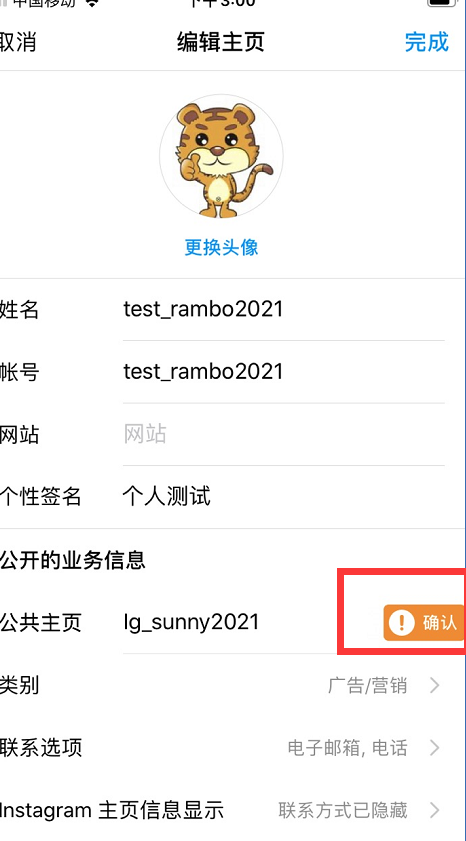
Task: Tap the empty 网站 website field
Action: coord(284,434)
